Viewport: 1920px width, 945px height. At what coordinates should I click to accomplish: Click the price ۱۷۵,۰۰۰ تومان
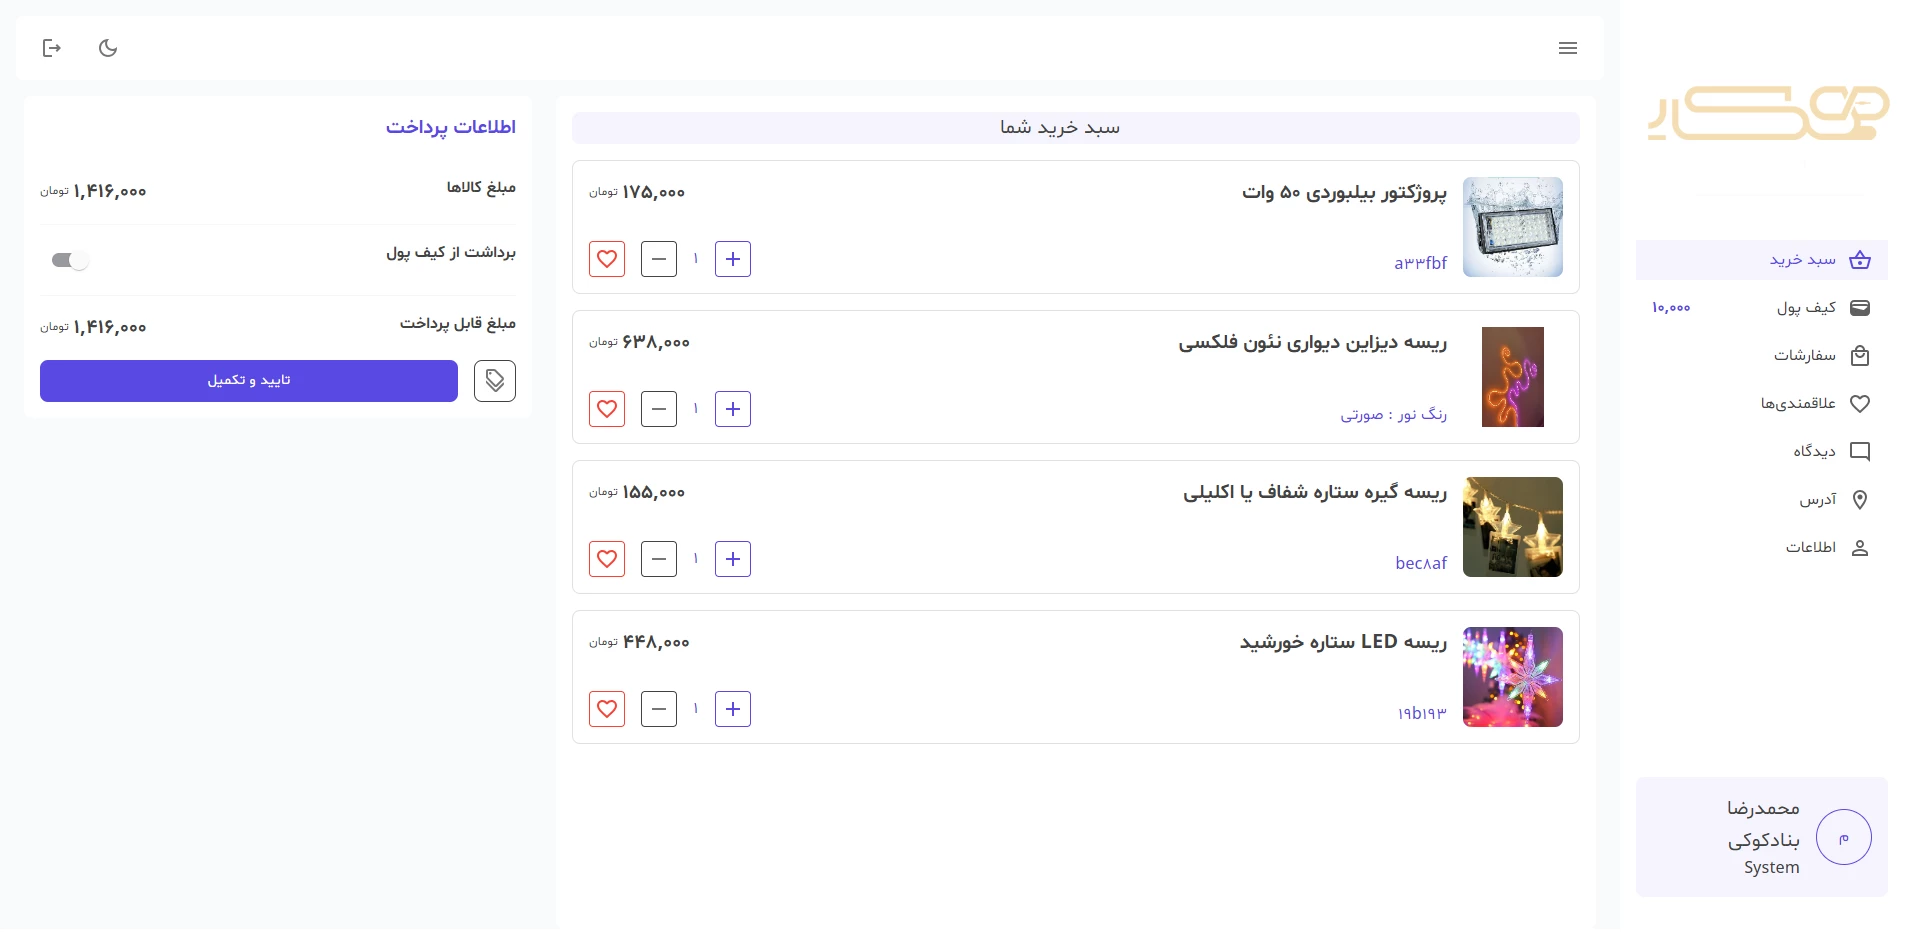pos(637,192)
